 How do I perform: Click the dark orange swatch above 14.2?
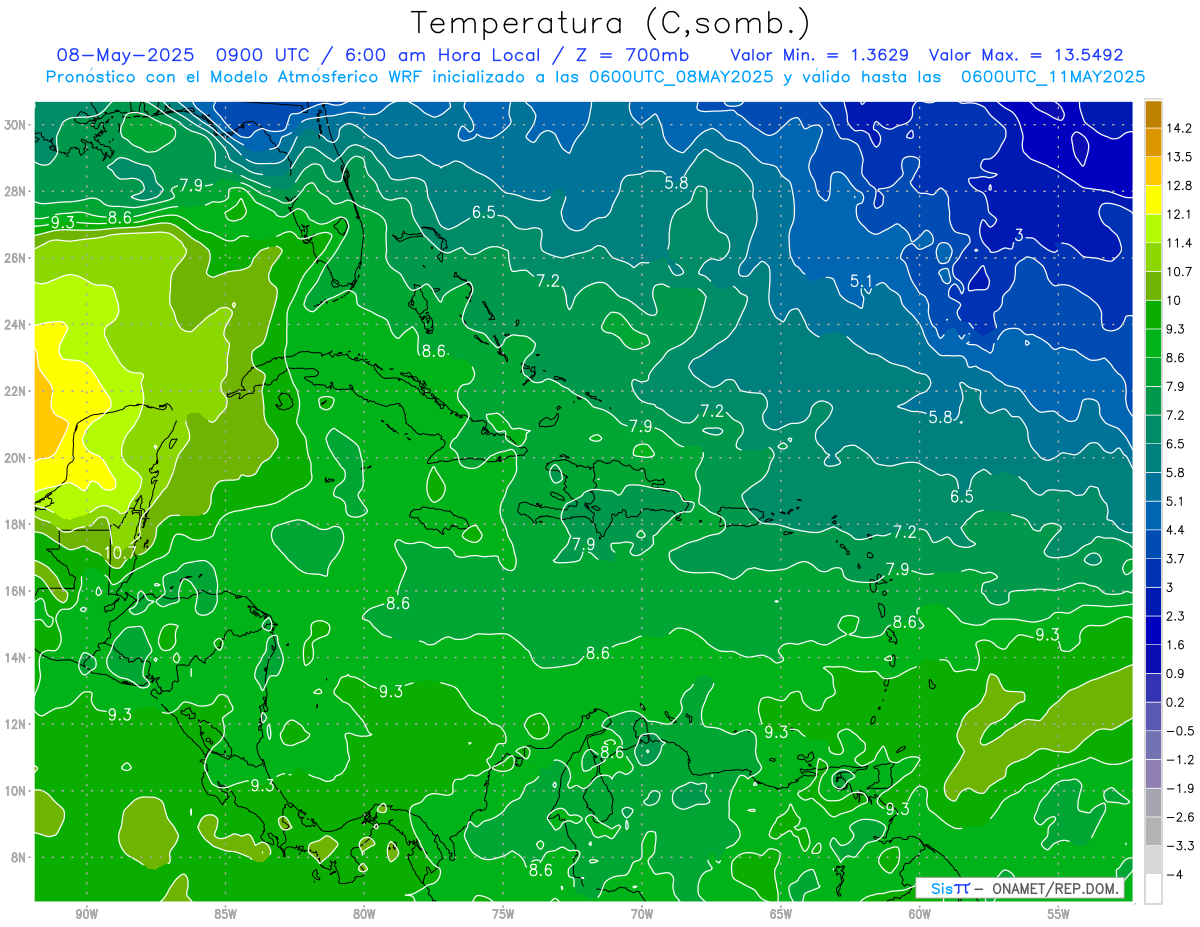pyautogui.click(x=1153, y=114)
